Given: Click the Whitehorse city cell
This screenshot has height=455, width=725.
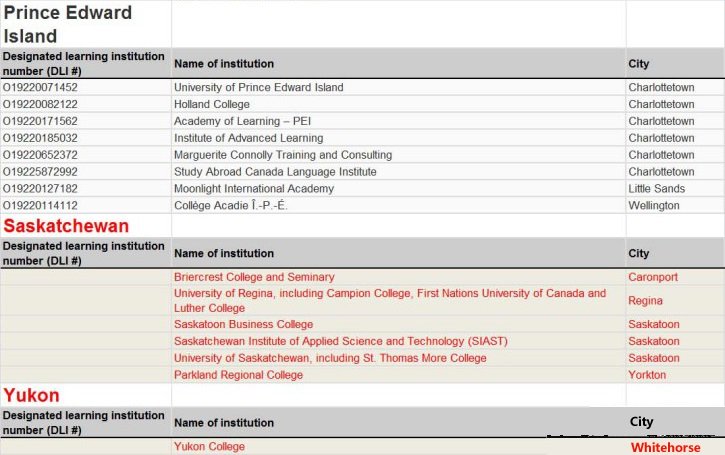Looking at the screenshot, I should tap(665, 448).
